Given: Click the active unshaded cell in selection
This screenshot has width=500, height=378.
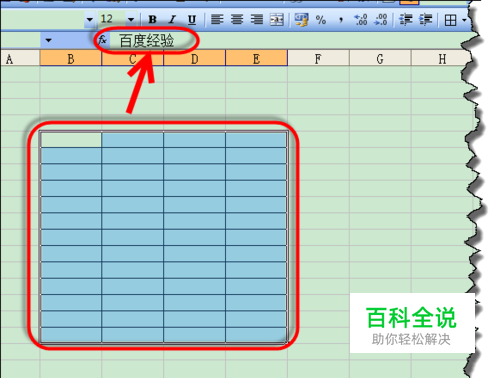Looking at the screenshot, I should click(x=71, y=140).
